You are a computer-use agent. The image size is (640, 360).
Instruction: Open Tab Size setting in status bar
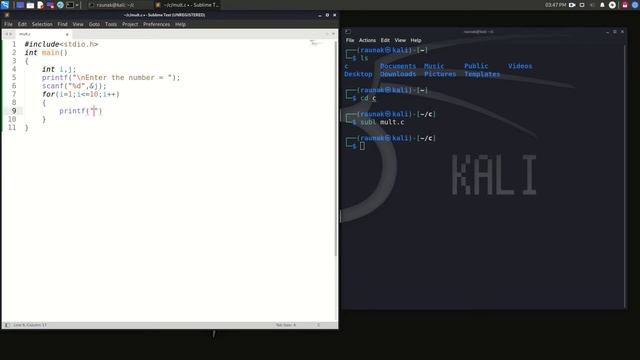[x=286, y=325]
